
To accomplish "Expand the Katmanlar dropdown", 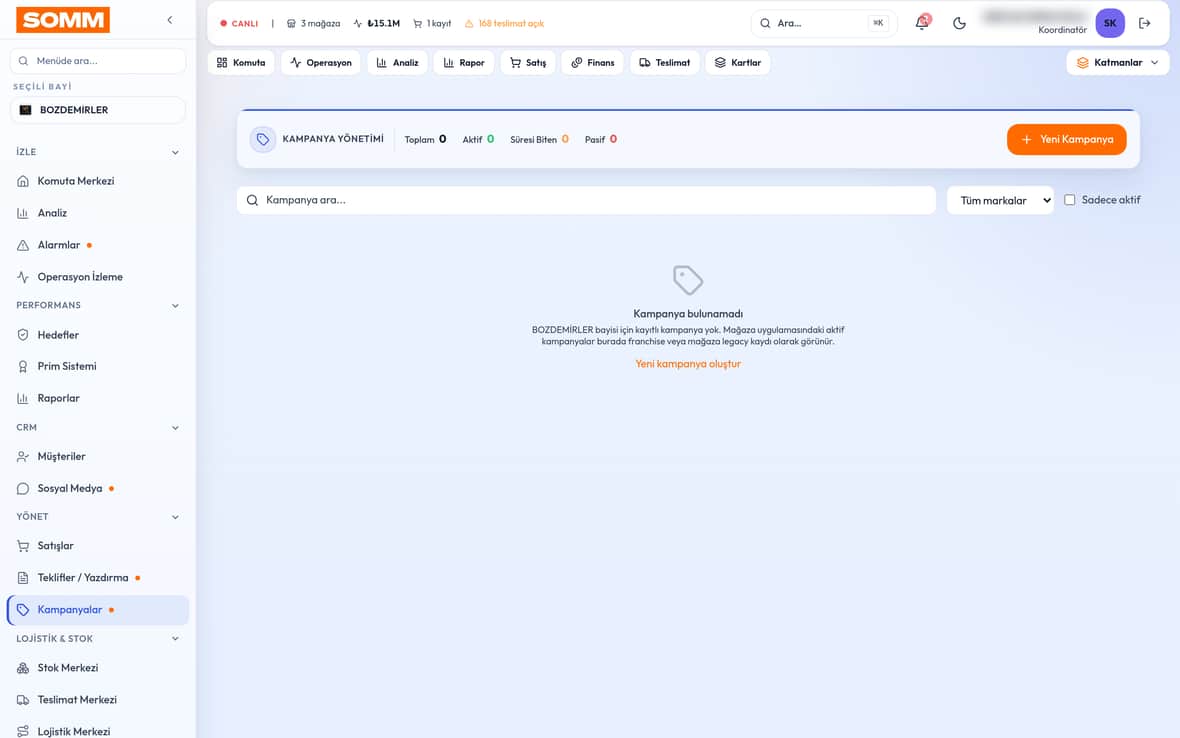I will click(1118, 62).
